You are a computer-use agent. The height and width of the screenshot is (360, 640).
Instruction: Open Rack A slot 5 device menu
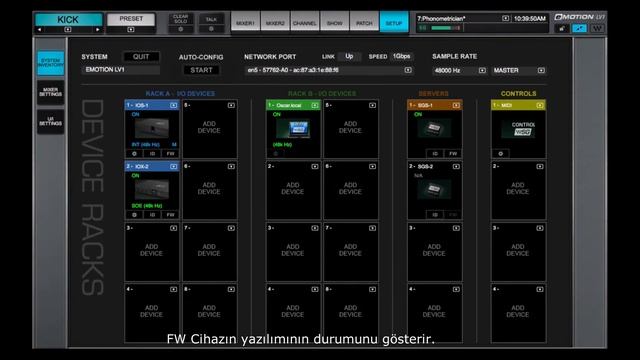click(231, 105)
